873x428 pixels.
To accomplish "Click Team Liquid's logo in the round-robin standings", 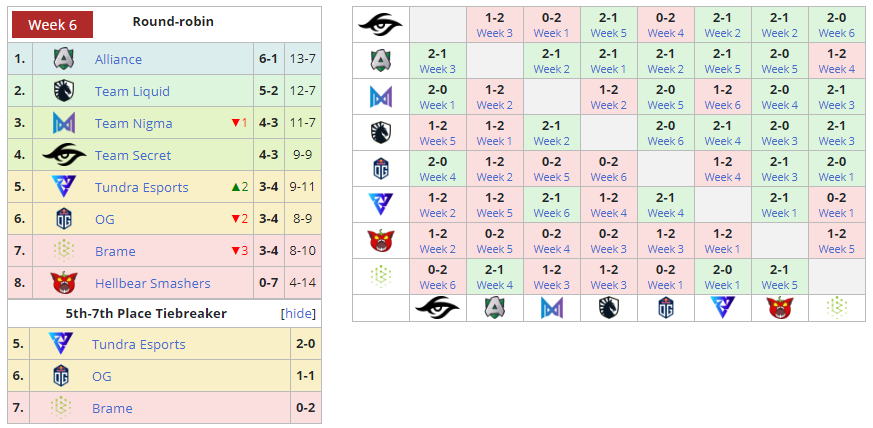I will [62, 91].
